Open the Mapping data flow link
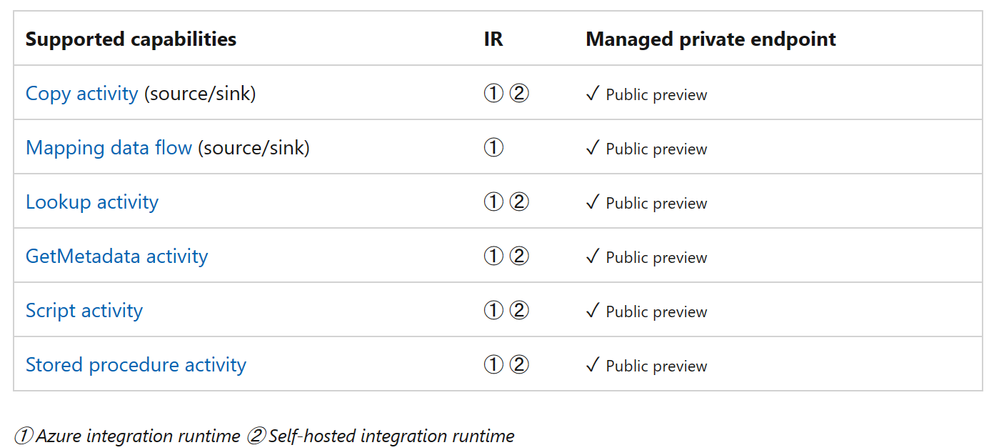 tap(108, 148)
